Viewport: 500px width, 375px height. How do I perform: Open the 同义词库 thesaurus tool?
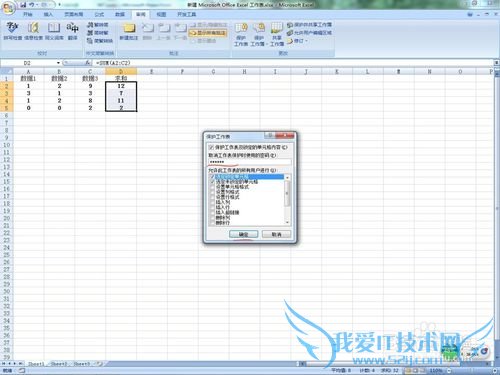[x=54, y=31]
